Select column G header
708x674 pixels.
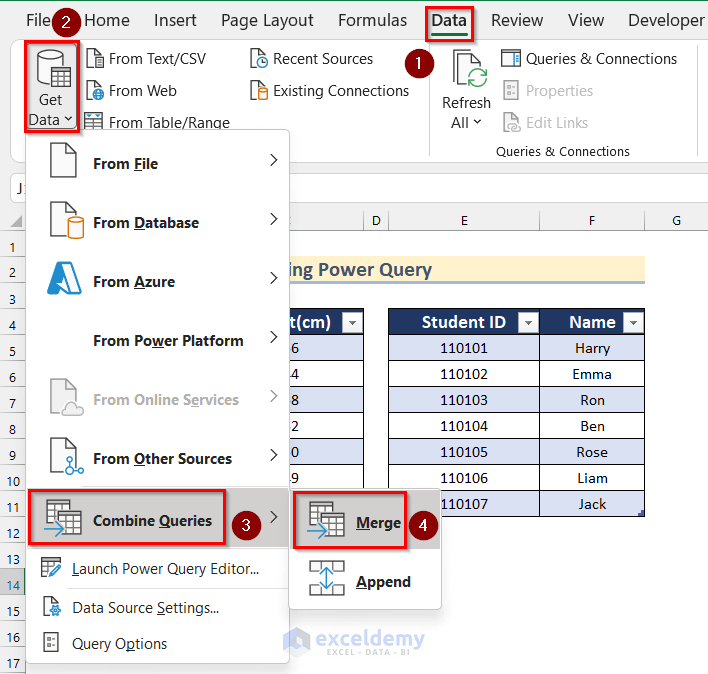pyautogui.click(x=676, y=220)
